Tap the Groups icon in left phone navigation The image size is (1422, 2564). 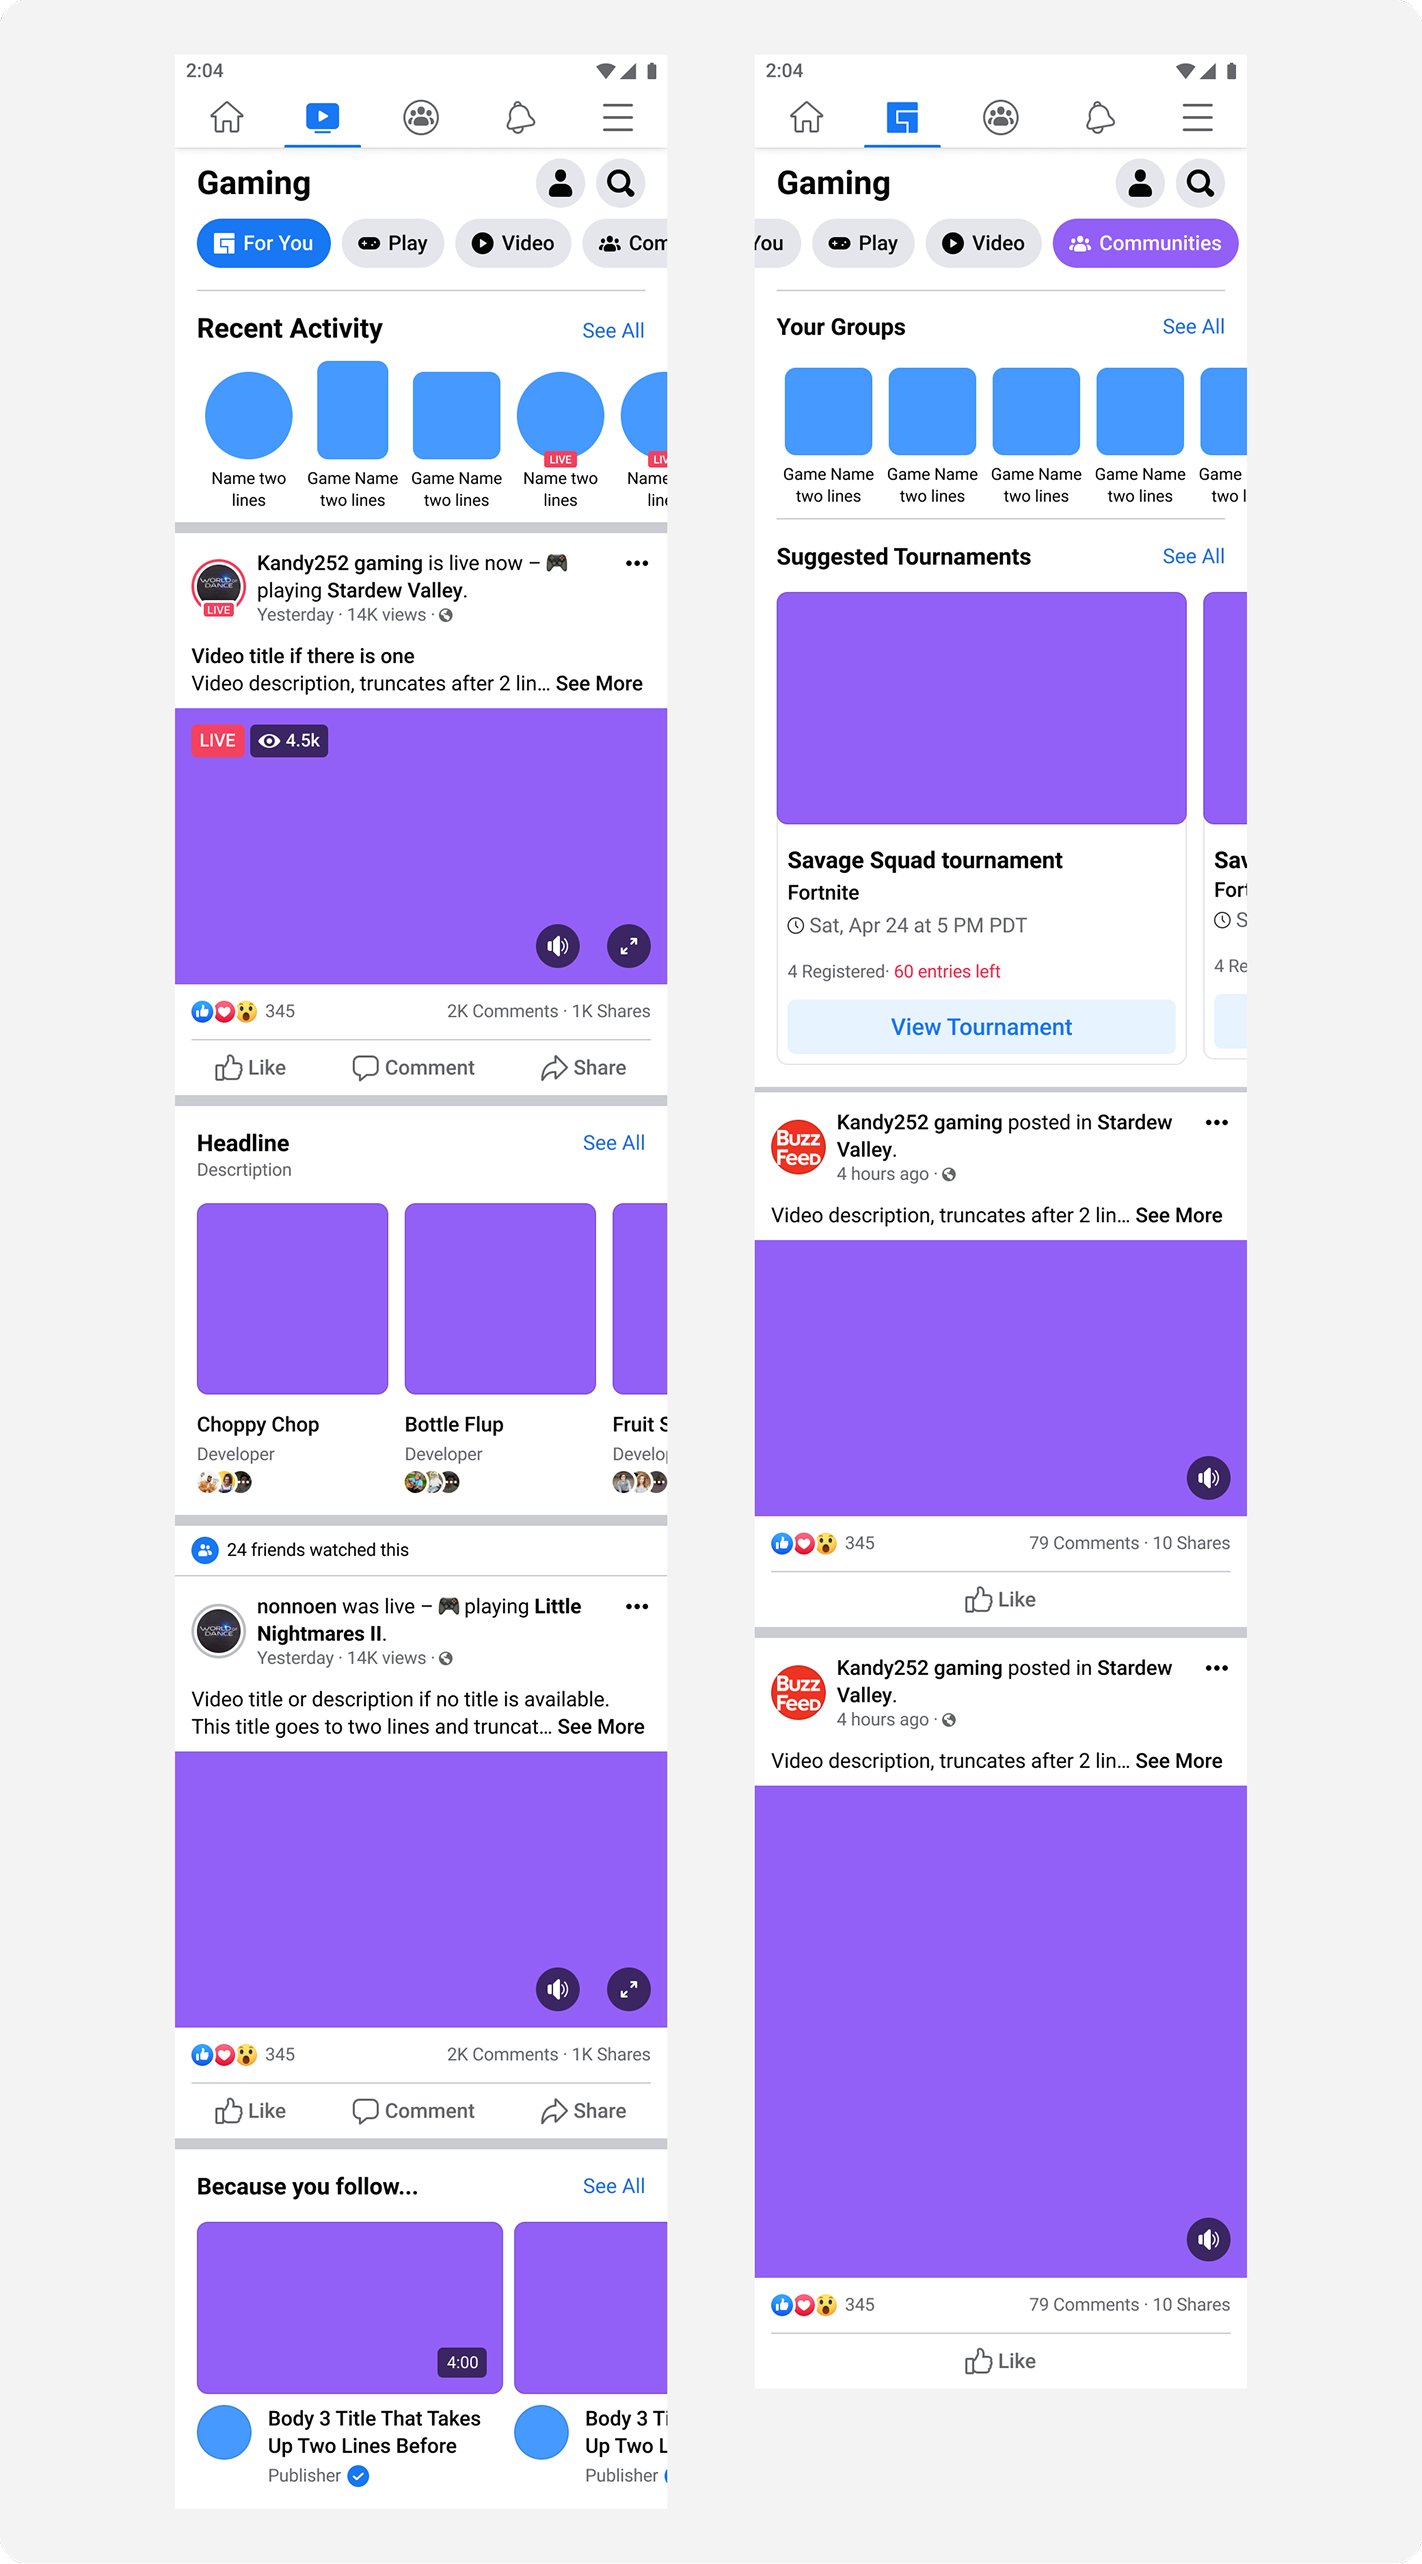click(x=421, y=117)
